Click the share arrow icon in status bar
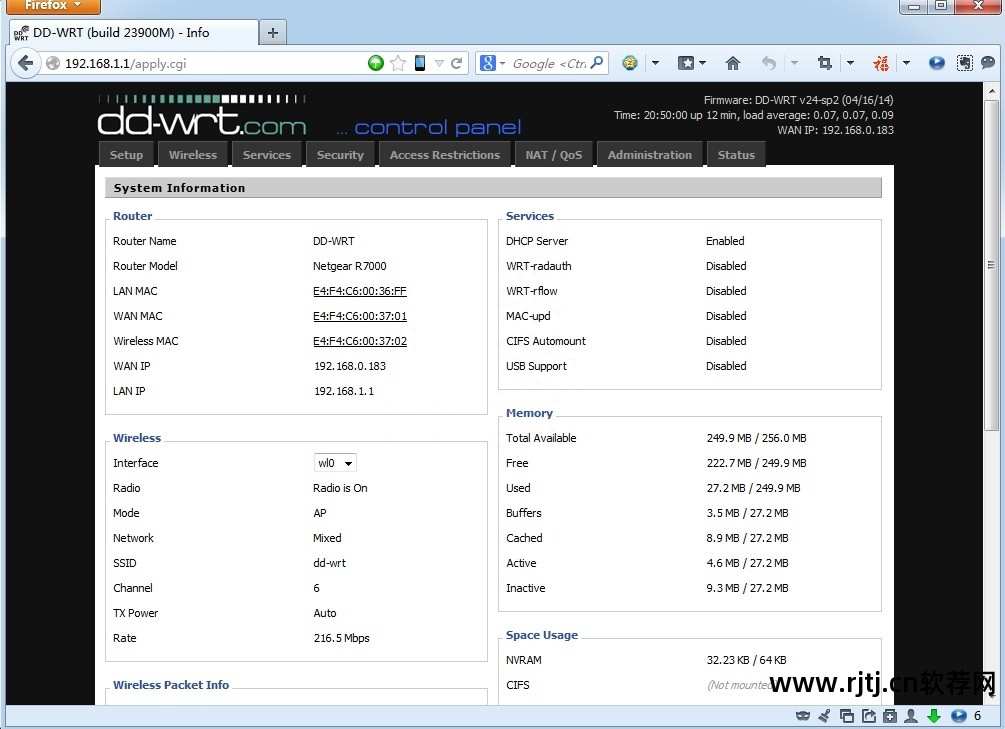Viewport: 1005px width, 729px height. (868, 716)
